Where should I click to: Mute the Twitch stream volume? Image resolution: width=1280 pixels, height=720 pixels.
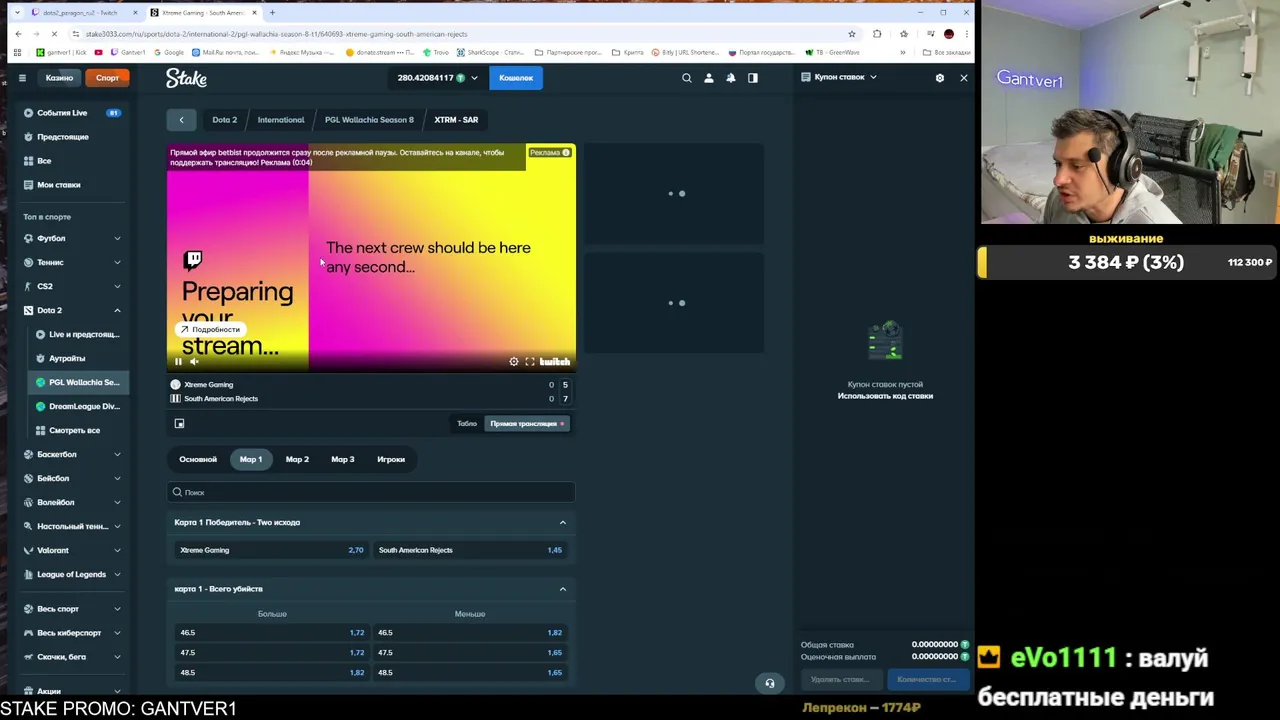click(x=194, y=362)
